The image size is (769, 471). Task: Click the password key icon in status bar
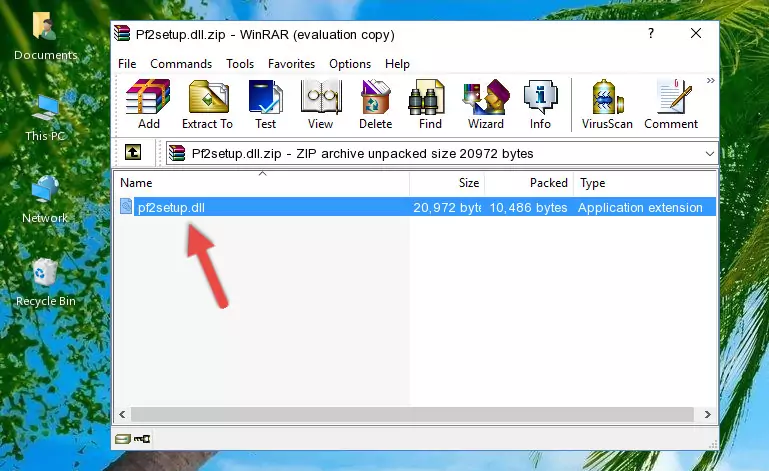pos(142,439)
